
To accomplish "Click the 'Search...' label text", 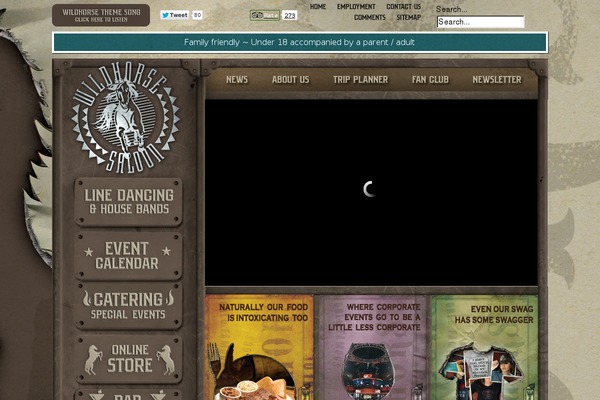I will 452,9.
